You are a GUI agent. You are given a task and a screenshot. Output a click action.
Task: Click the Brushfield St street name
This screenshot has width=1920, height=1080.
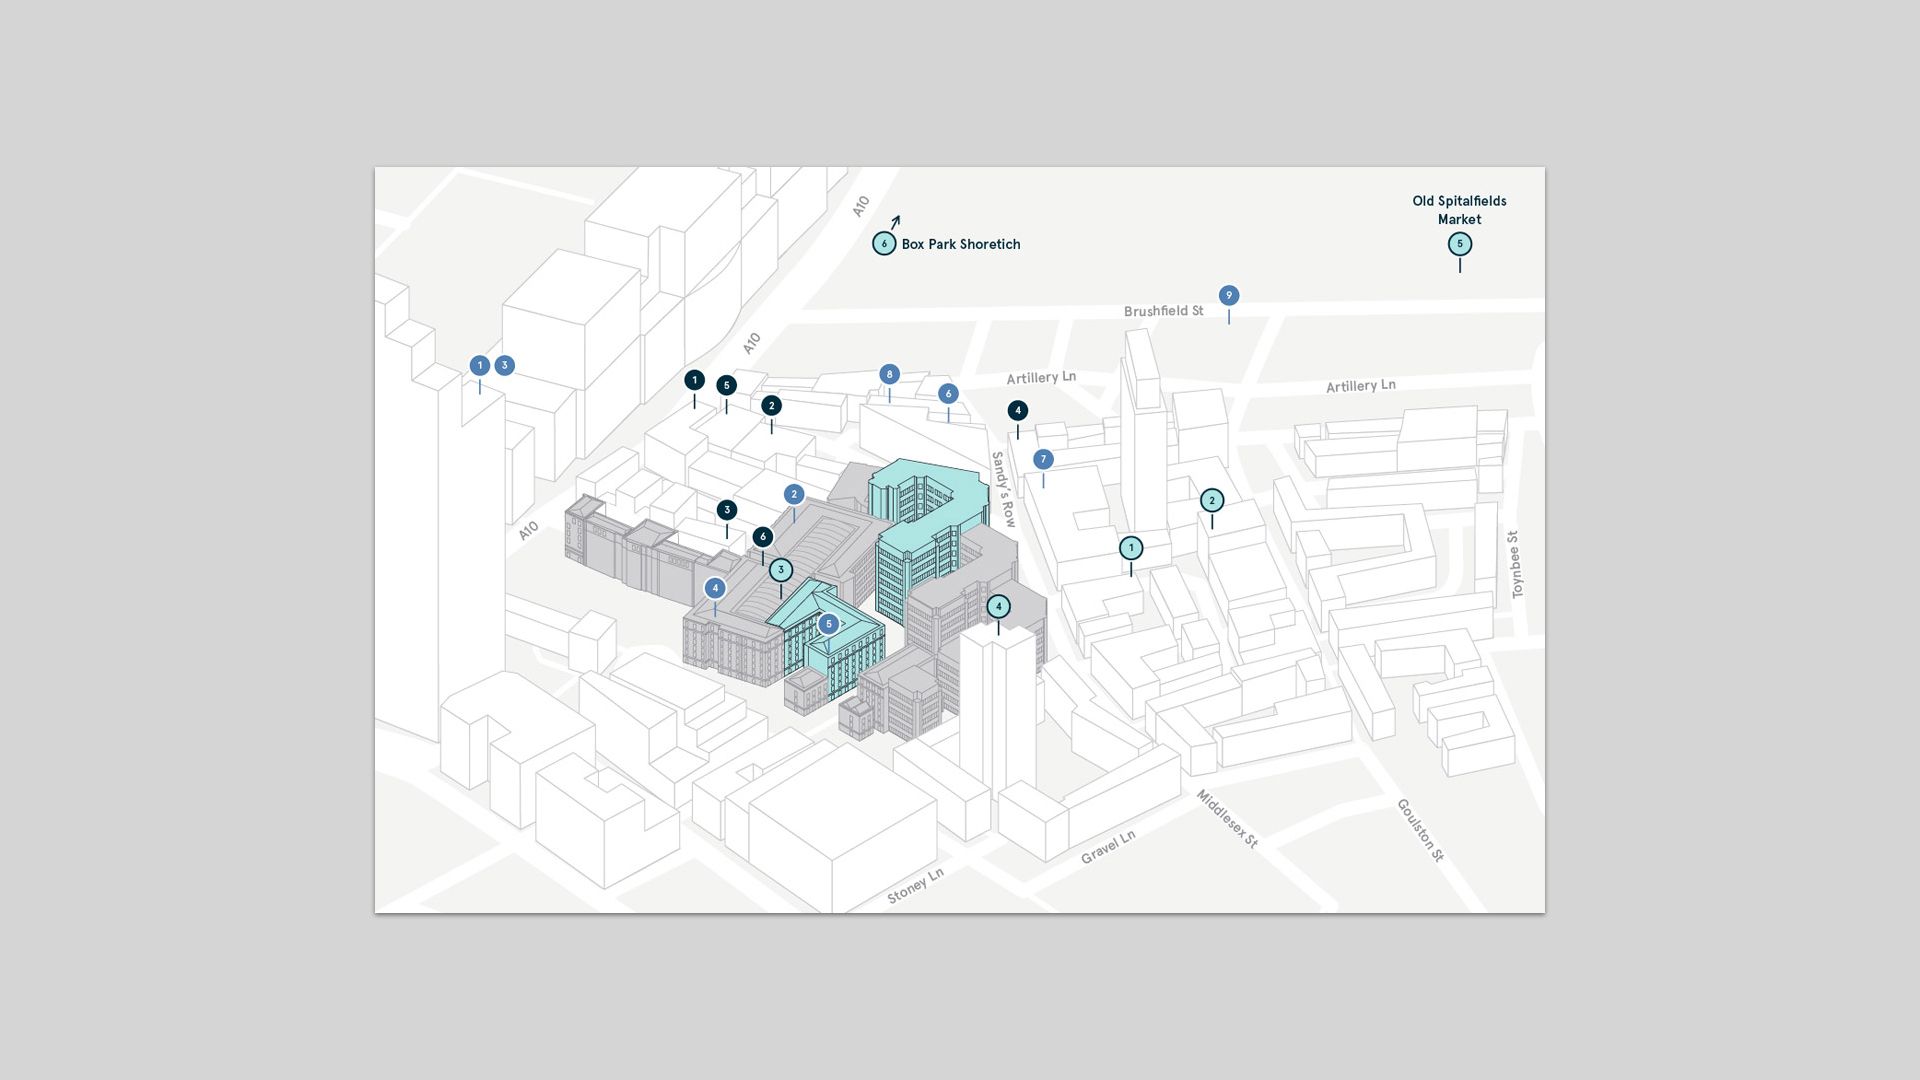point(1163,312)
